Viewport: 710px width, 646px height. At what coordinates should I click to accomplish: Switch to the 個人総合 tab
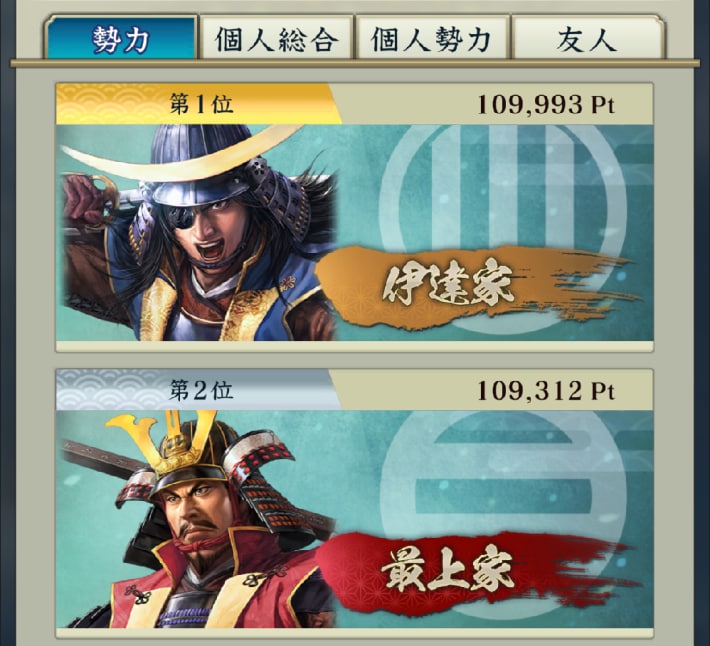[277, 38]
